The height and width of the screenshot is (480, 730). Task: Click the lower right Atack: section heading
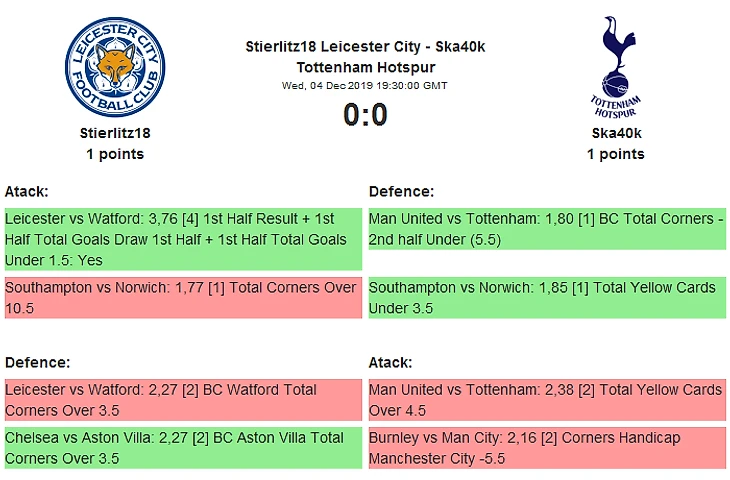[390, 362]
